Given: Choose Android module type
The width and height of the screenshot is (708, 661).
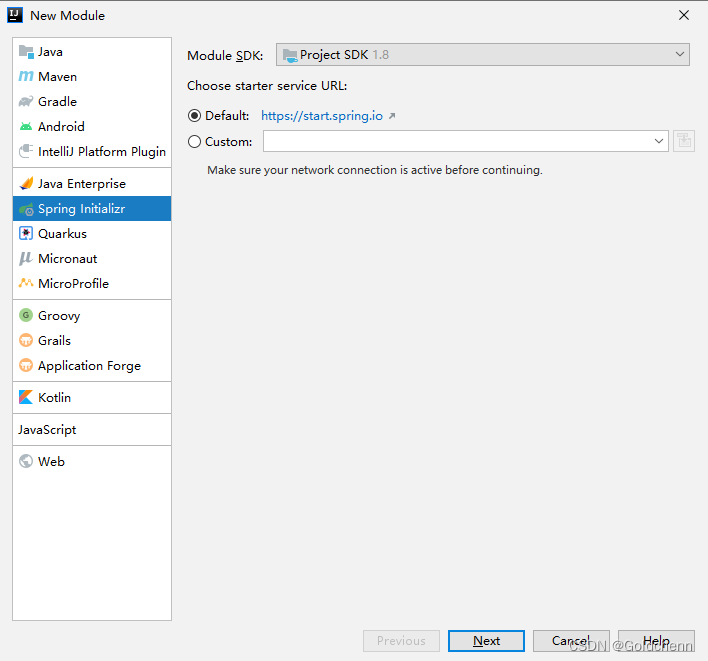Looking at the screenshot, I should (x=92, y=126).
